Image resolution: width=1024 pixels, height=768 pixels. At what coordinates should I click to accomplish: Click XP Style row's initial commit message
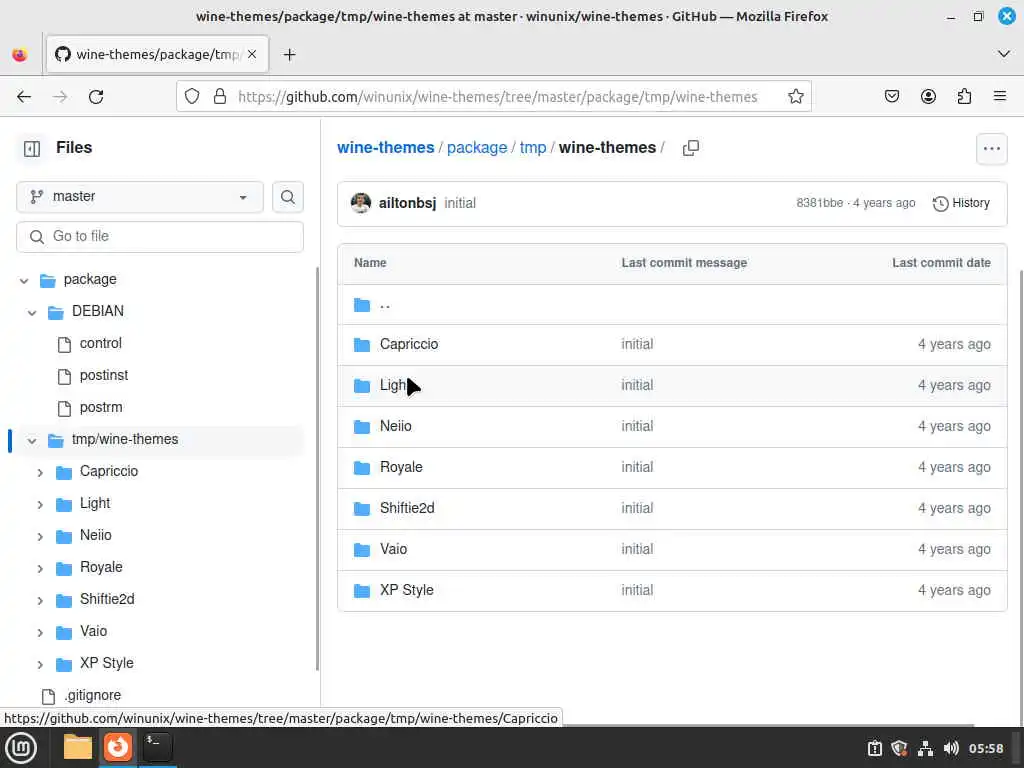pyautogui.click(x=637, y=590)
